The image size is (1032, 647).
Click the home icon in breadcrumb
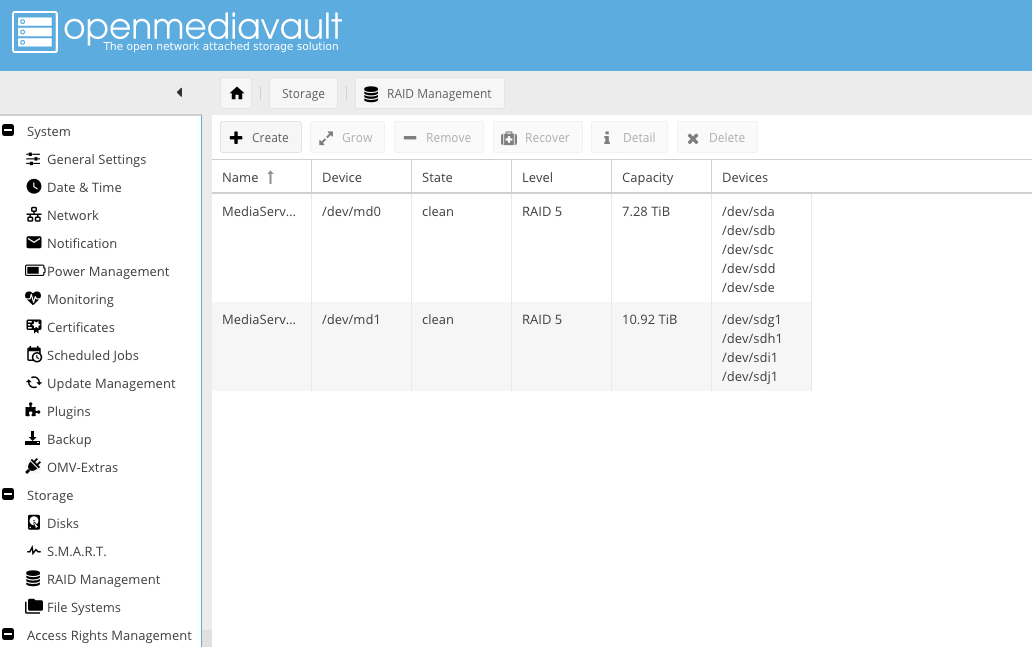point(237,93)
